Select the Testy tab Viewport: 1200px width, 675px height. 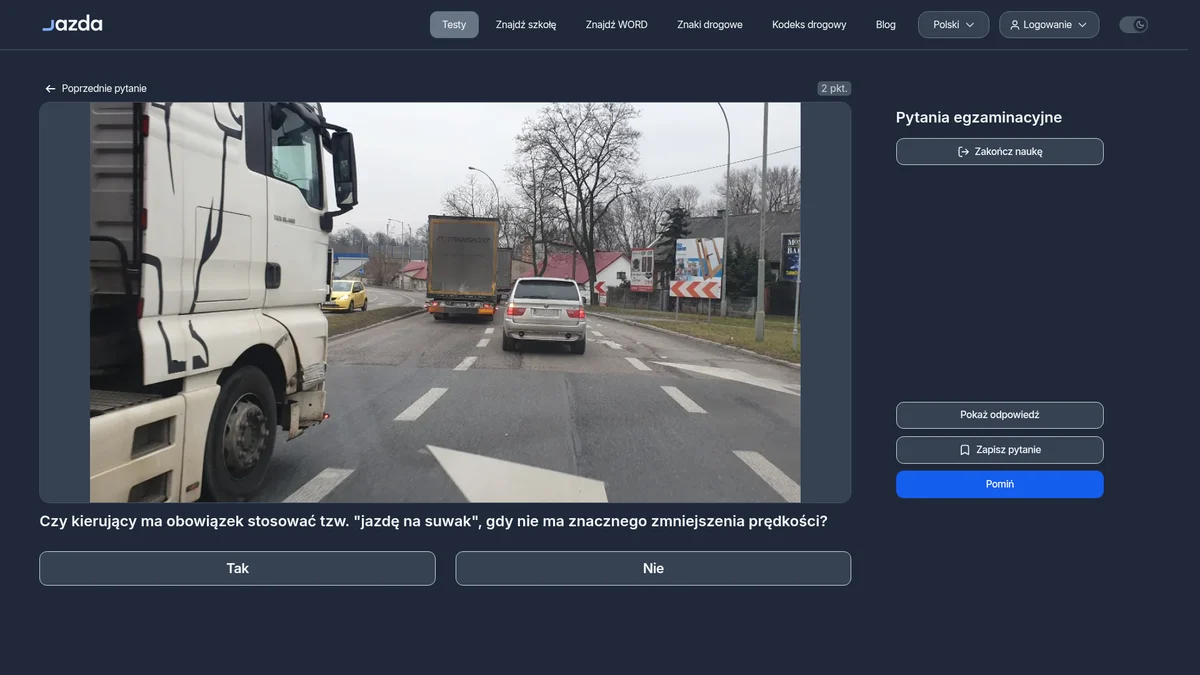tap(454, 25)
